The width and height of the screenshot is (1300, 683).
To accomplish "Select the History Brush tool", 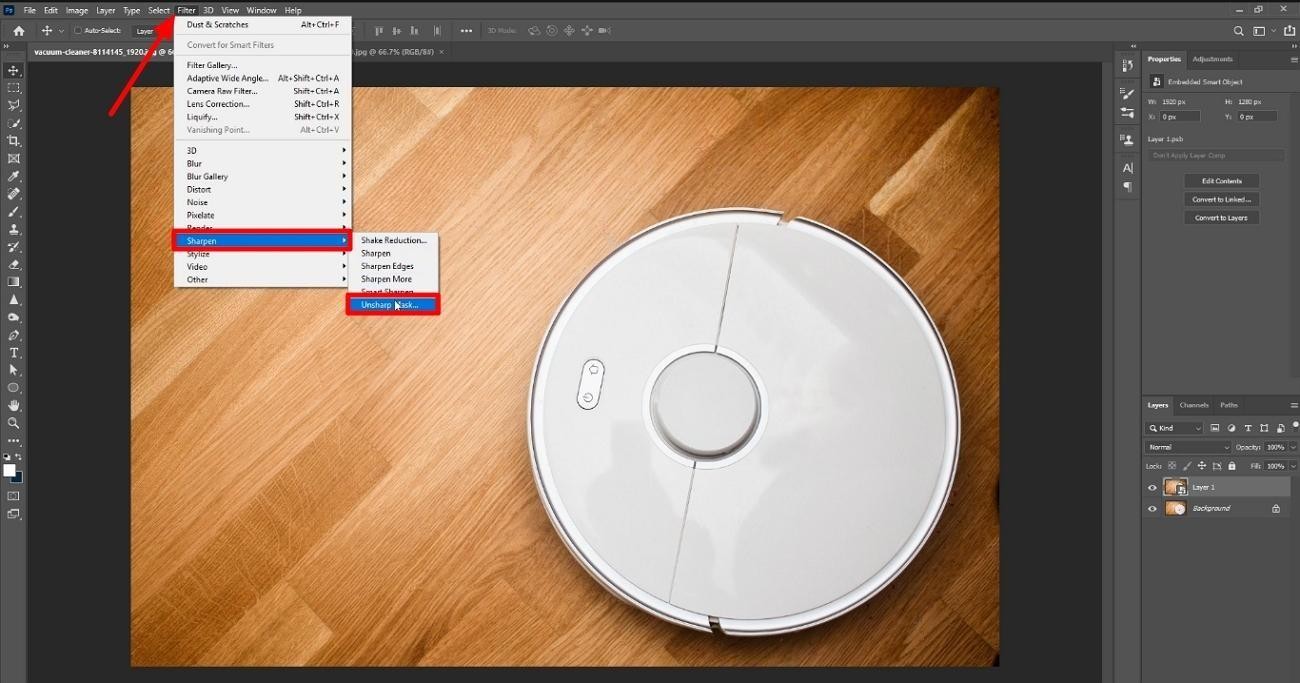I will tap(14, 246).
